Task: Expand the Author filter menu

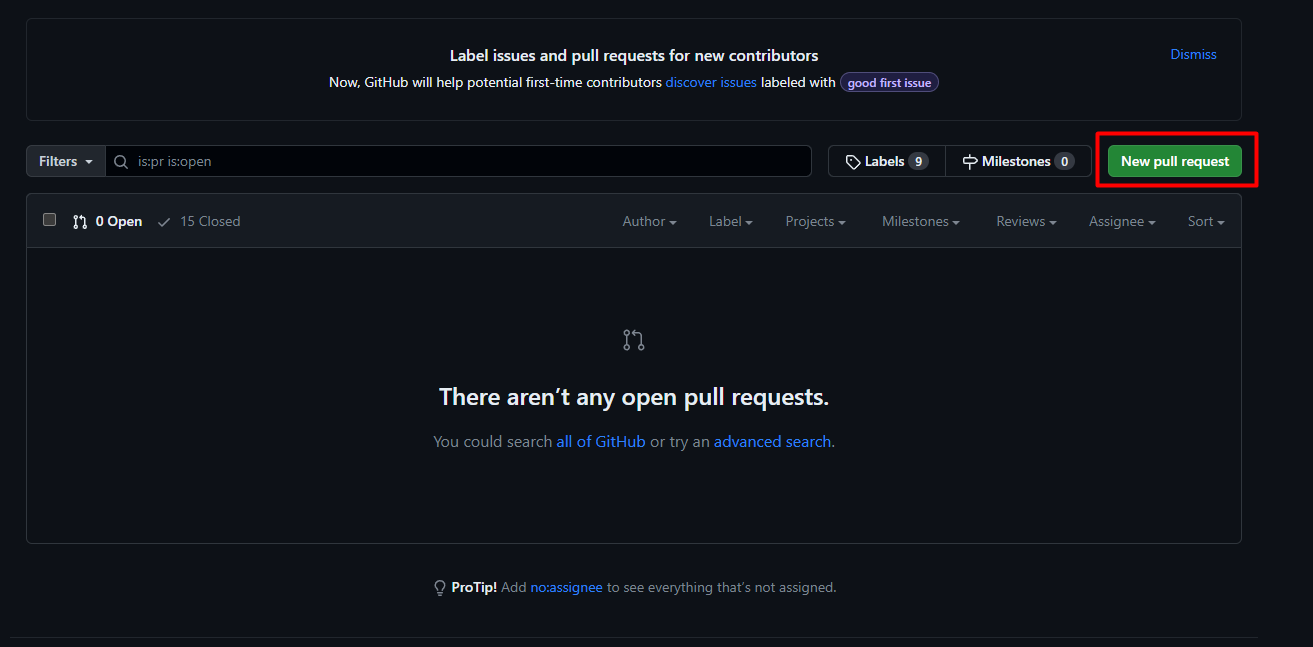Action: 649,222
